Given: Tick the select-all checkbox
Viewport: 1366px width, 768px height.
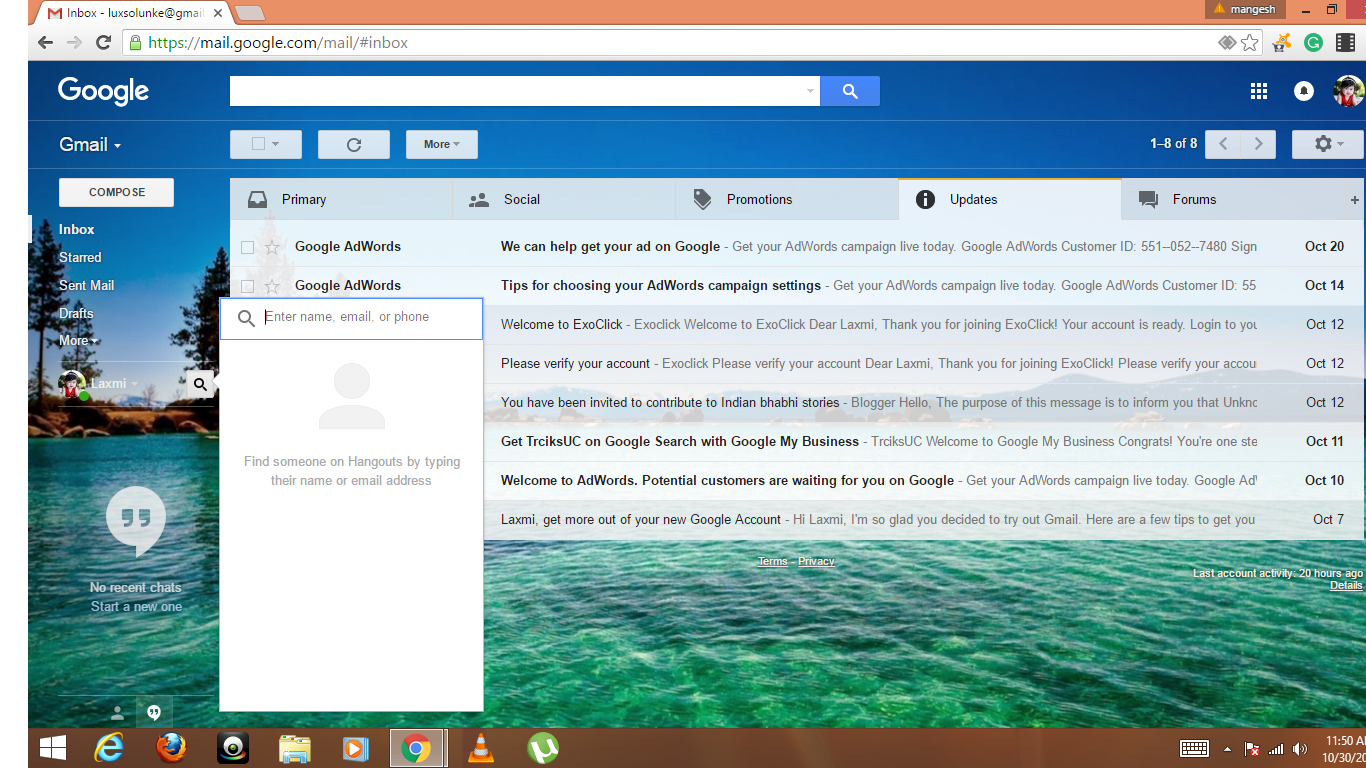Looking at the screenshot, I should 258,144.
